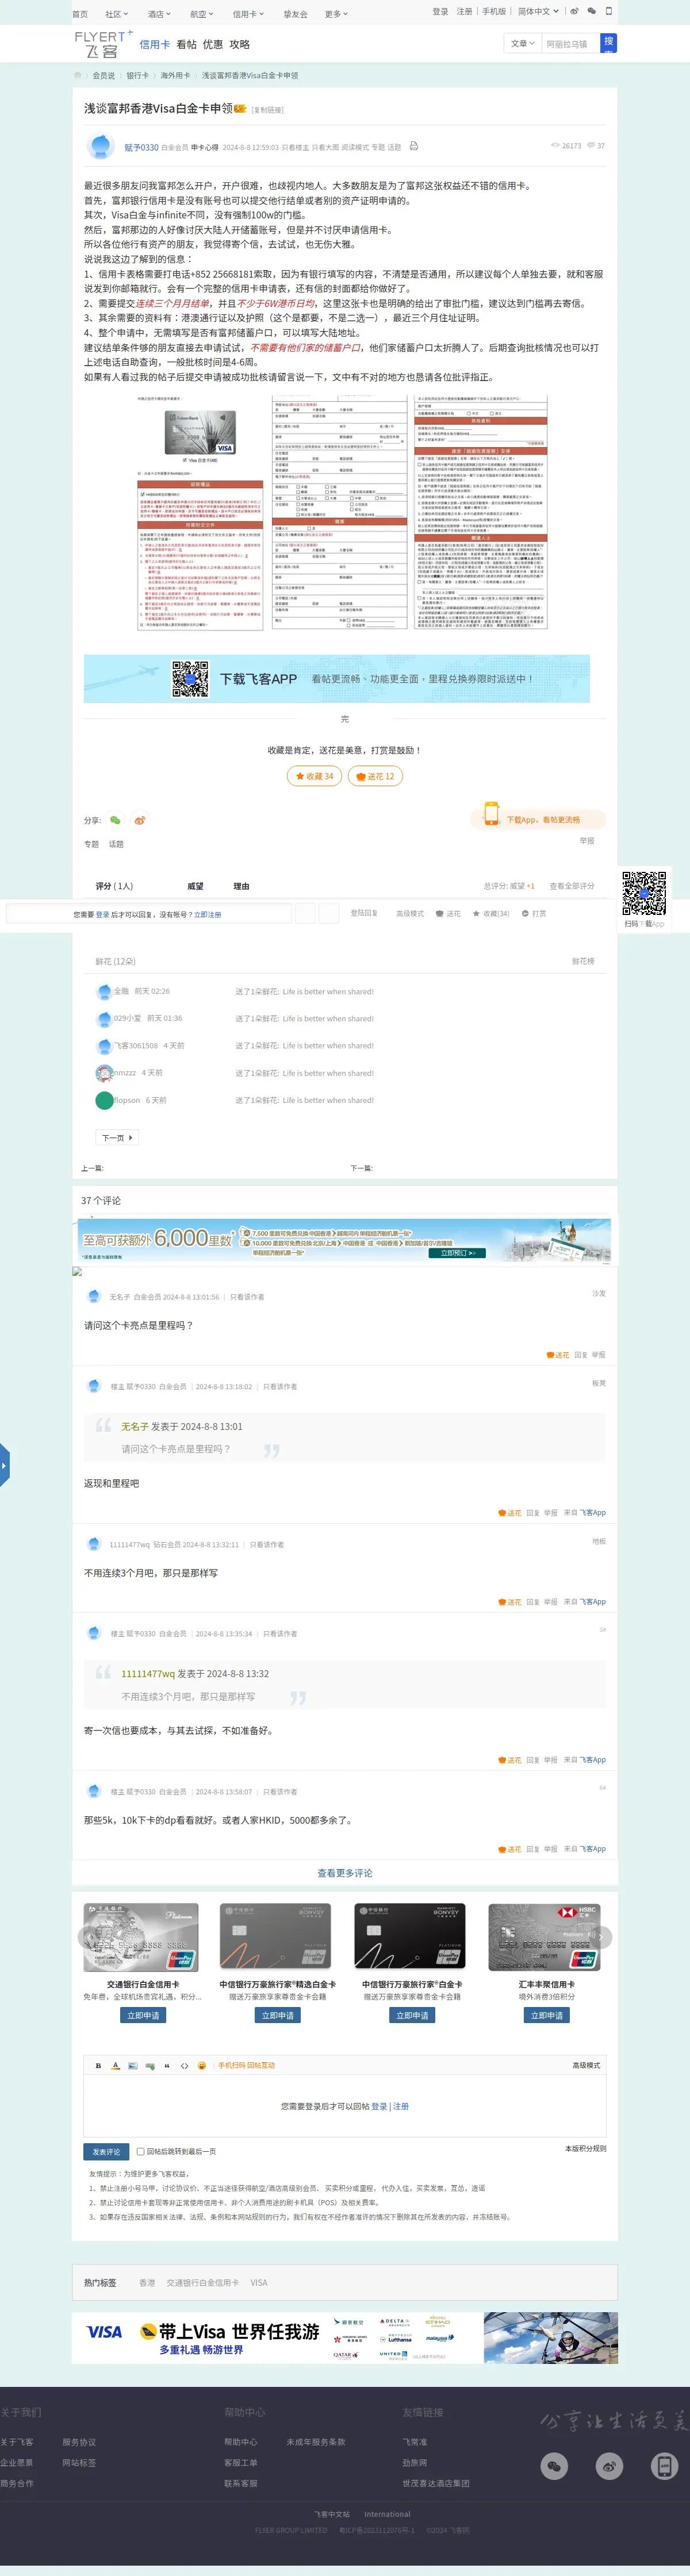The height and width of the screenshot is (2576, 690).
Task: Click 送花 icon in sticky reply bar
Action: tap(448, 913)
